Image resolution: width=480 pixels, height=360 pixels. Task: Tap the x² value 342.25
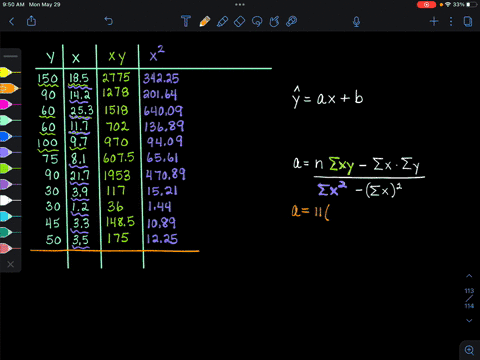coord(161,78)
